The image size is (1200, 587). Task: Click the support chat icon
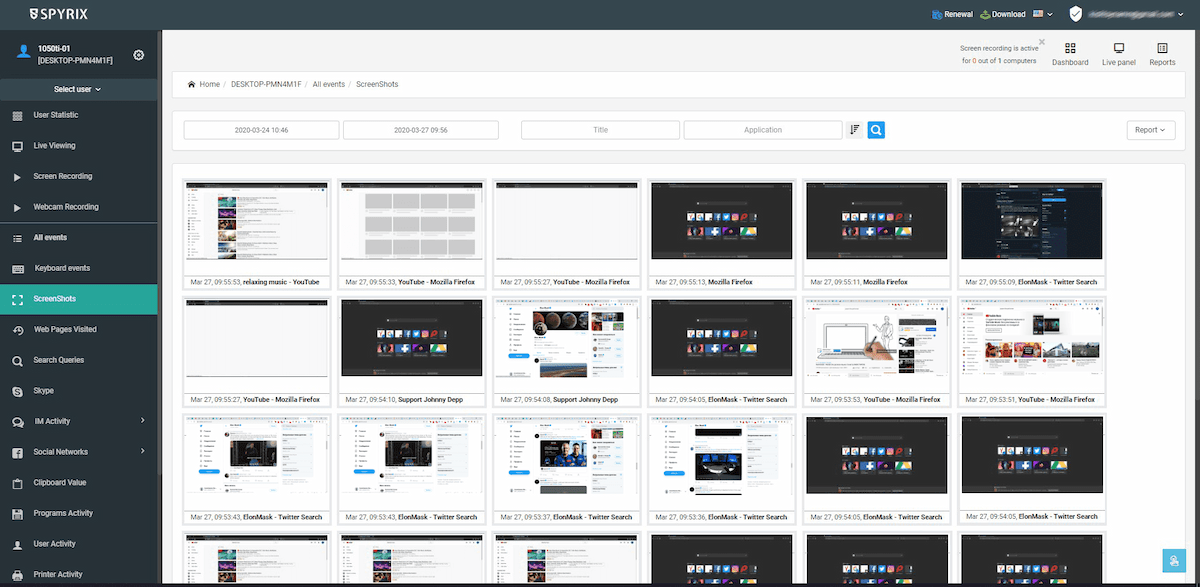click(1174, 562)
